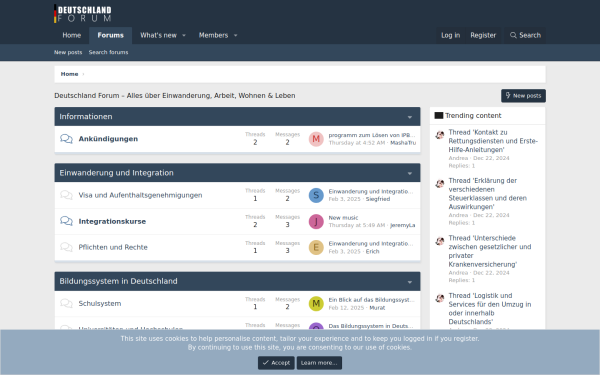600x375 pixels.
Task: Click the Pflichten und Rechte forum icon
Action: click(x=66, y=247)
